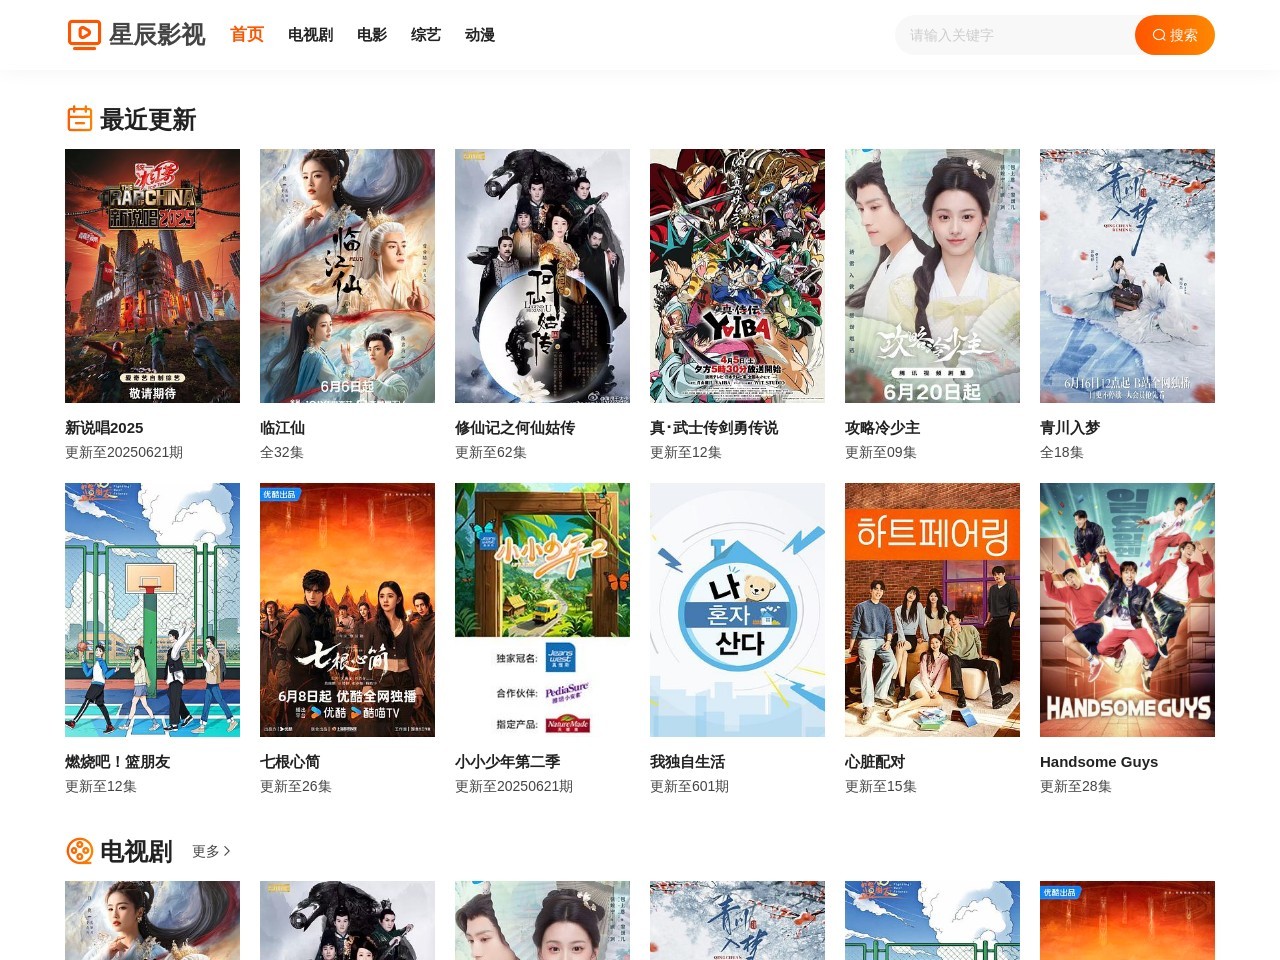Open the 攻略冷少主 poster in 最近更新
This screenshot has height=960, width=1280.
click(x=932, y=276)
